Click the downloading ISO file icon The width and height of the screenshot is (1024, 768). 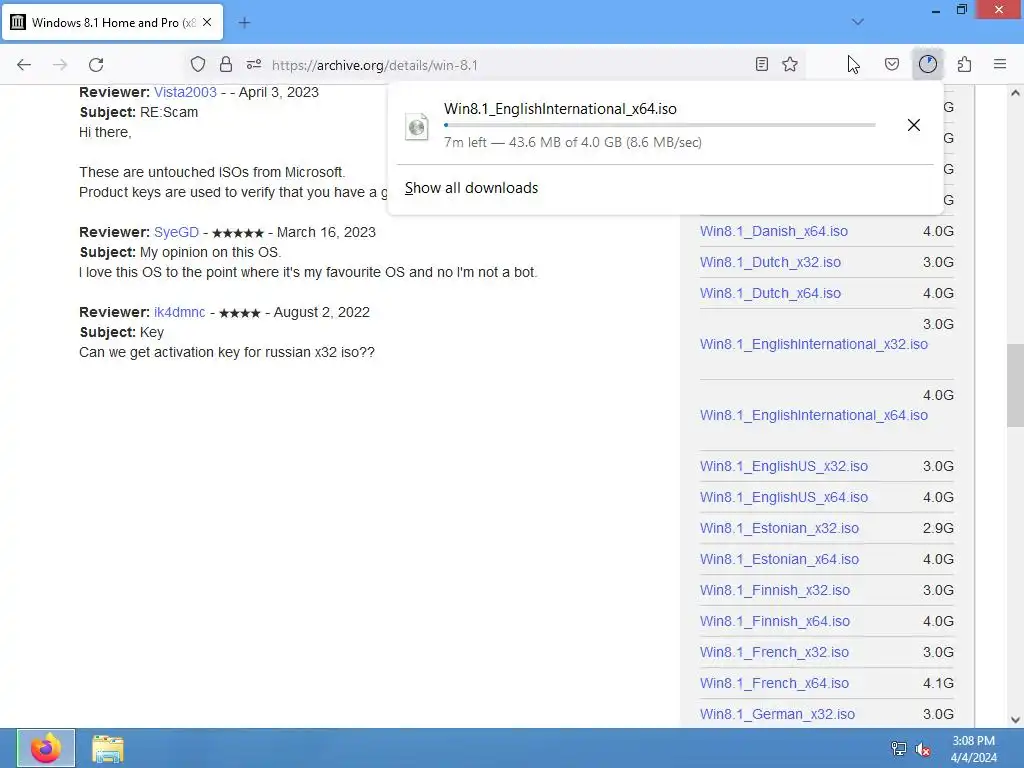(417, 126)
